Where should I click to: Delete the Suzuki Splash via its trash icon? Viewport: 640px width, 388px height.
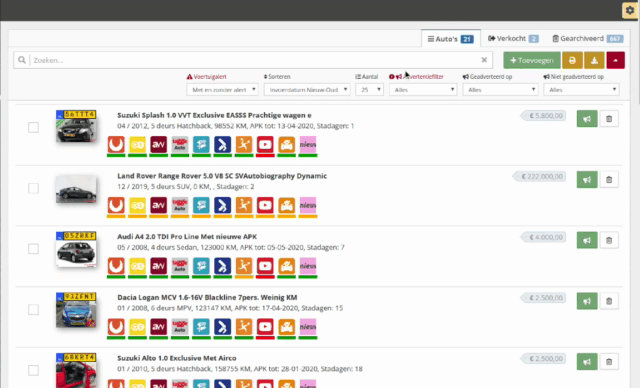pos(609,119)
